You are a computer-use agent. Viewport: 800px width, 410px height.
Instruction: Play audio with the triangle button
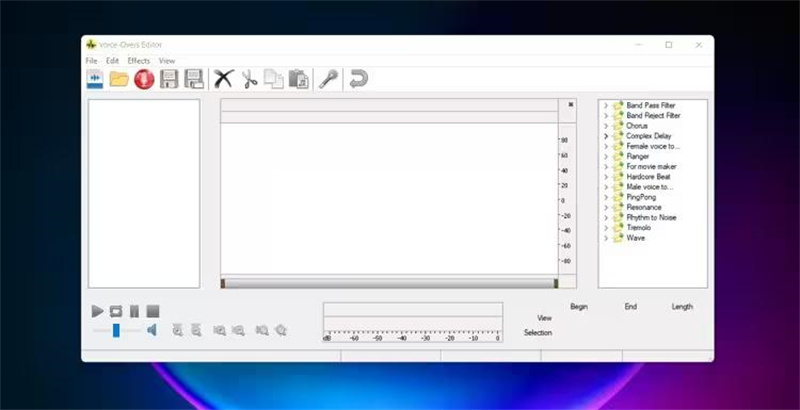click(x=97, y=311)
